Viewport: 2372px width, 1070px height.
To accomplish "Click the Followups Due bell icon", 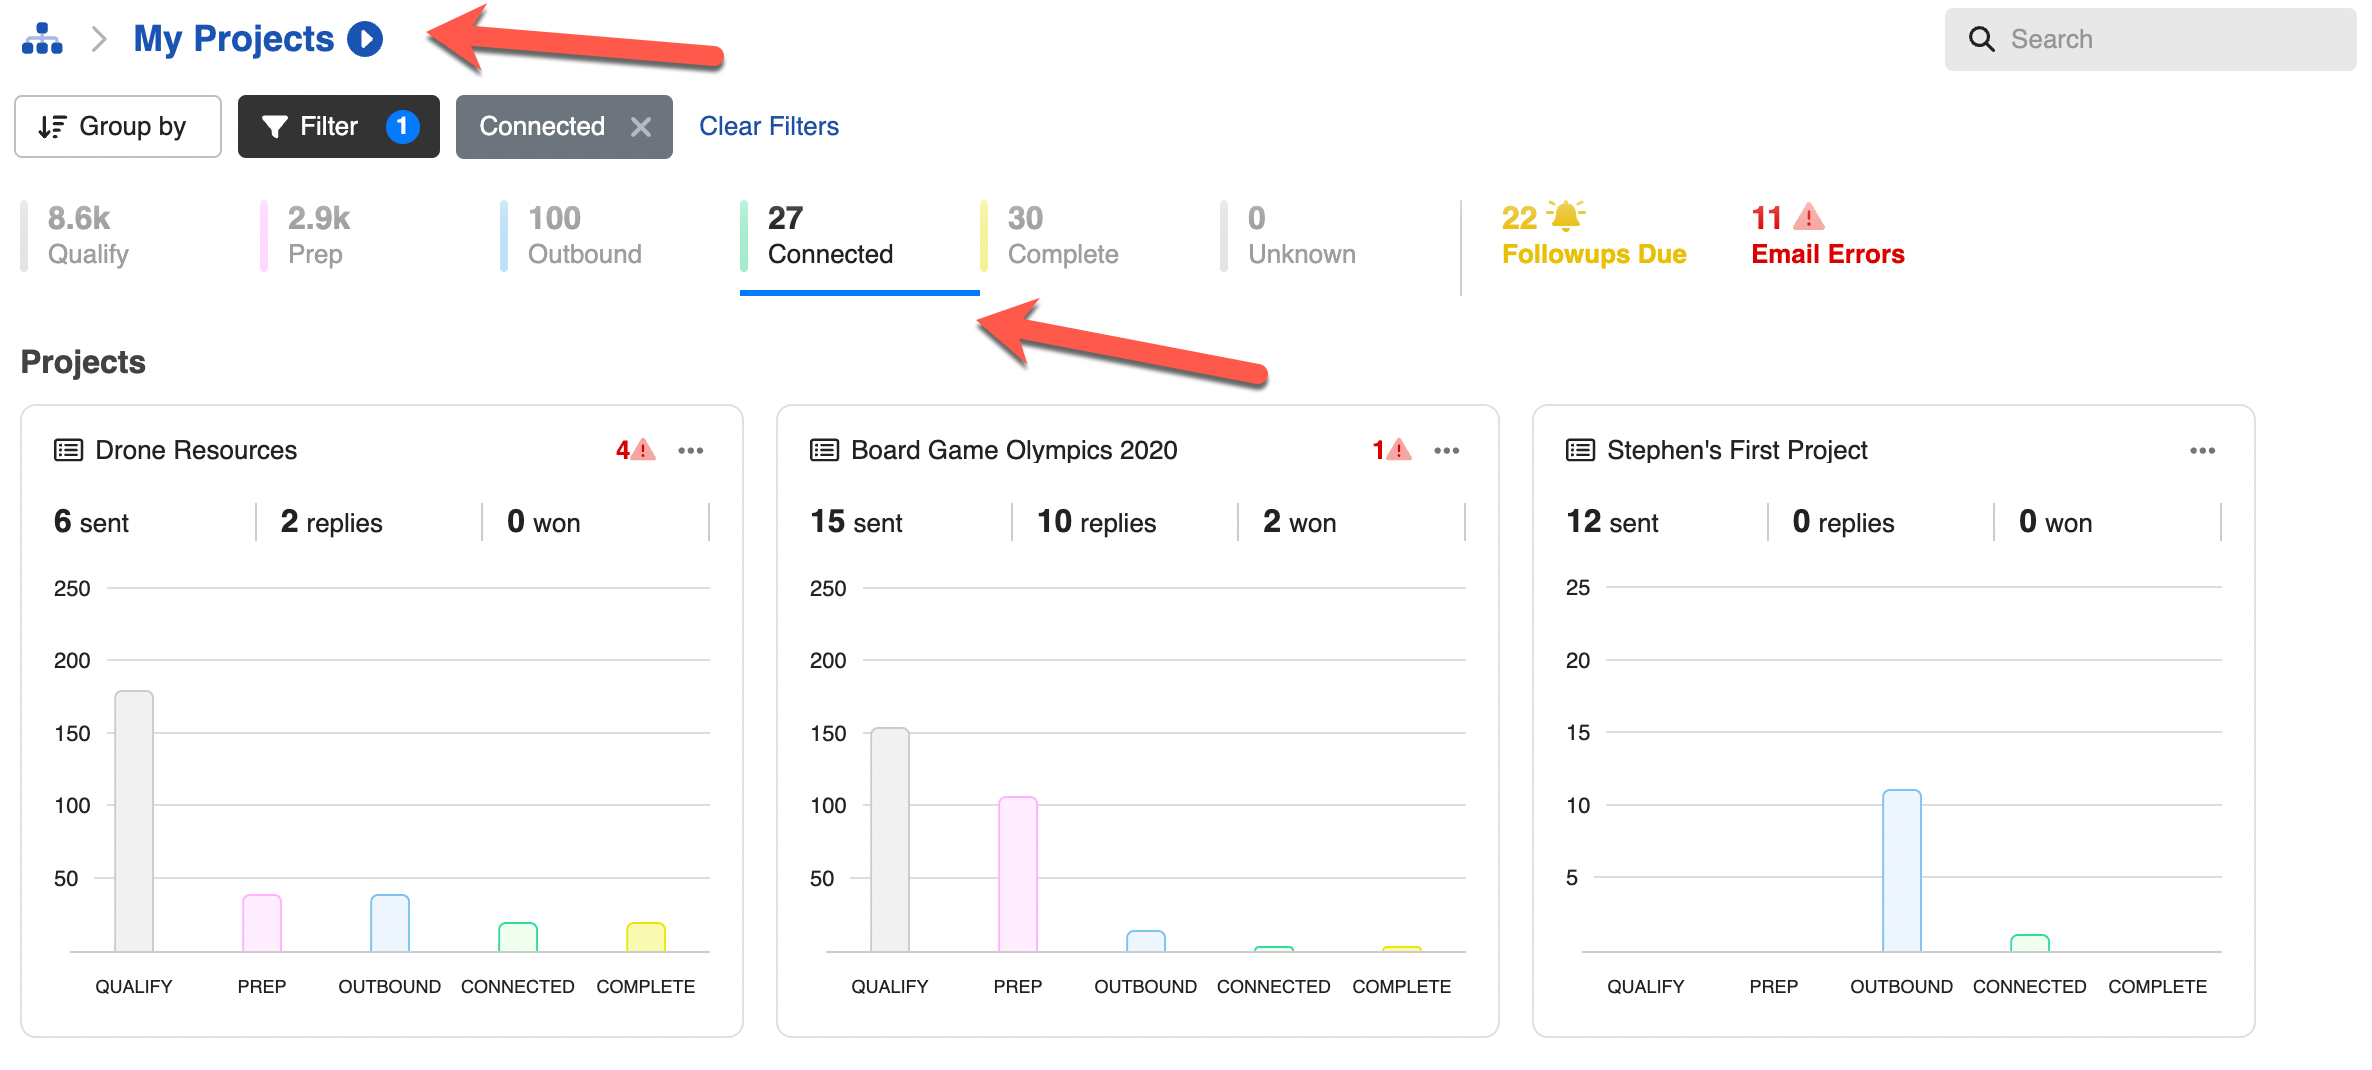I will click(1565, 216).
